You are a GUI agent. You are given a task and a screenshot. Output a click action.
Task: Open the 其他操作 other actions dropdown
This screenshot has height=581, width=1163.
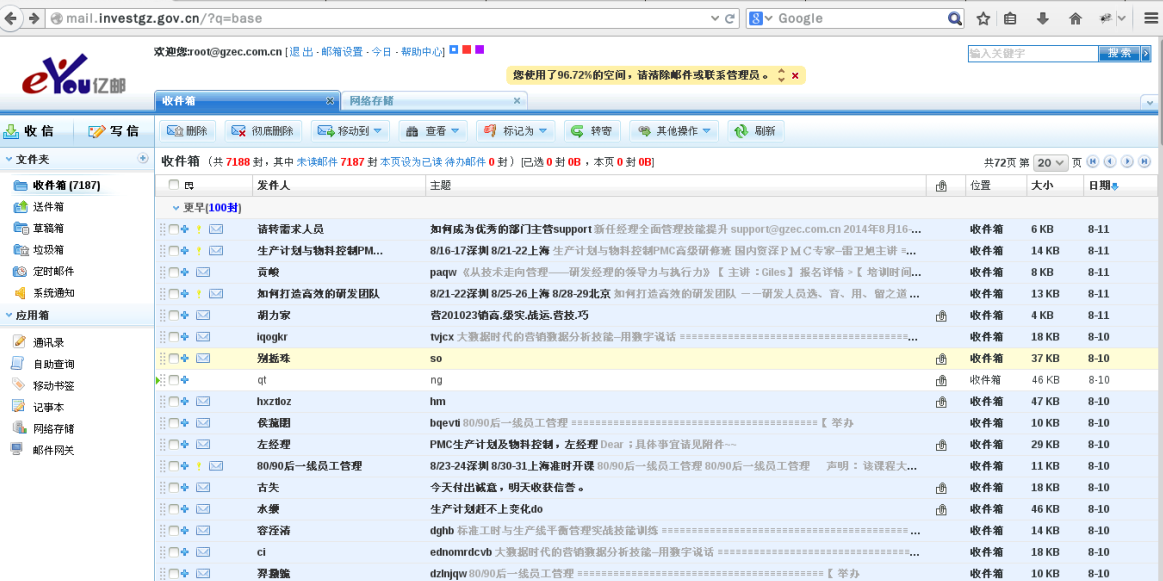[674, 131]
